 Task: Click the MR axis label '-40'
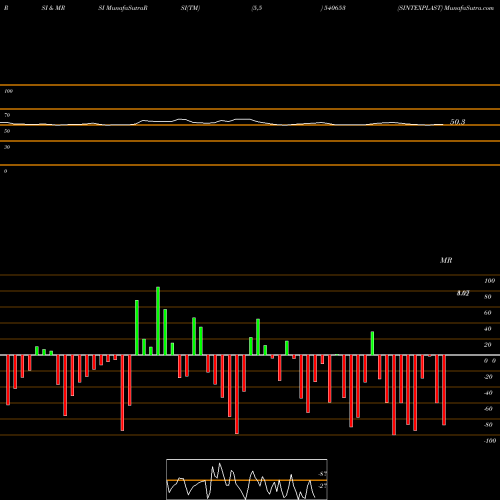pyautogui.click(x=488, y=393)
